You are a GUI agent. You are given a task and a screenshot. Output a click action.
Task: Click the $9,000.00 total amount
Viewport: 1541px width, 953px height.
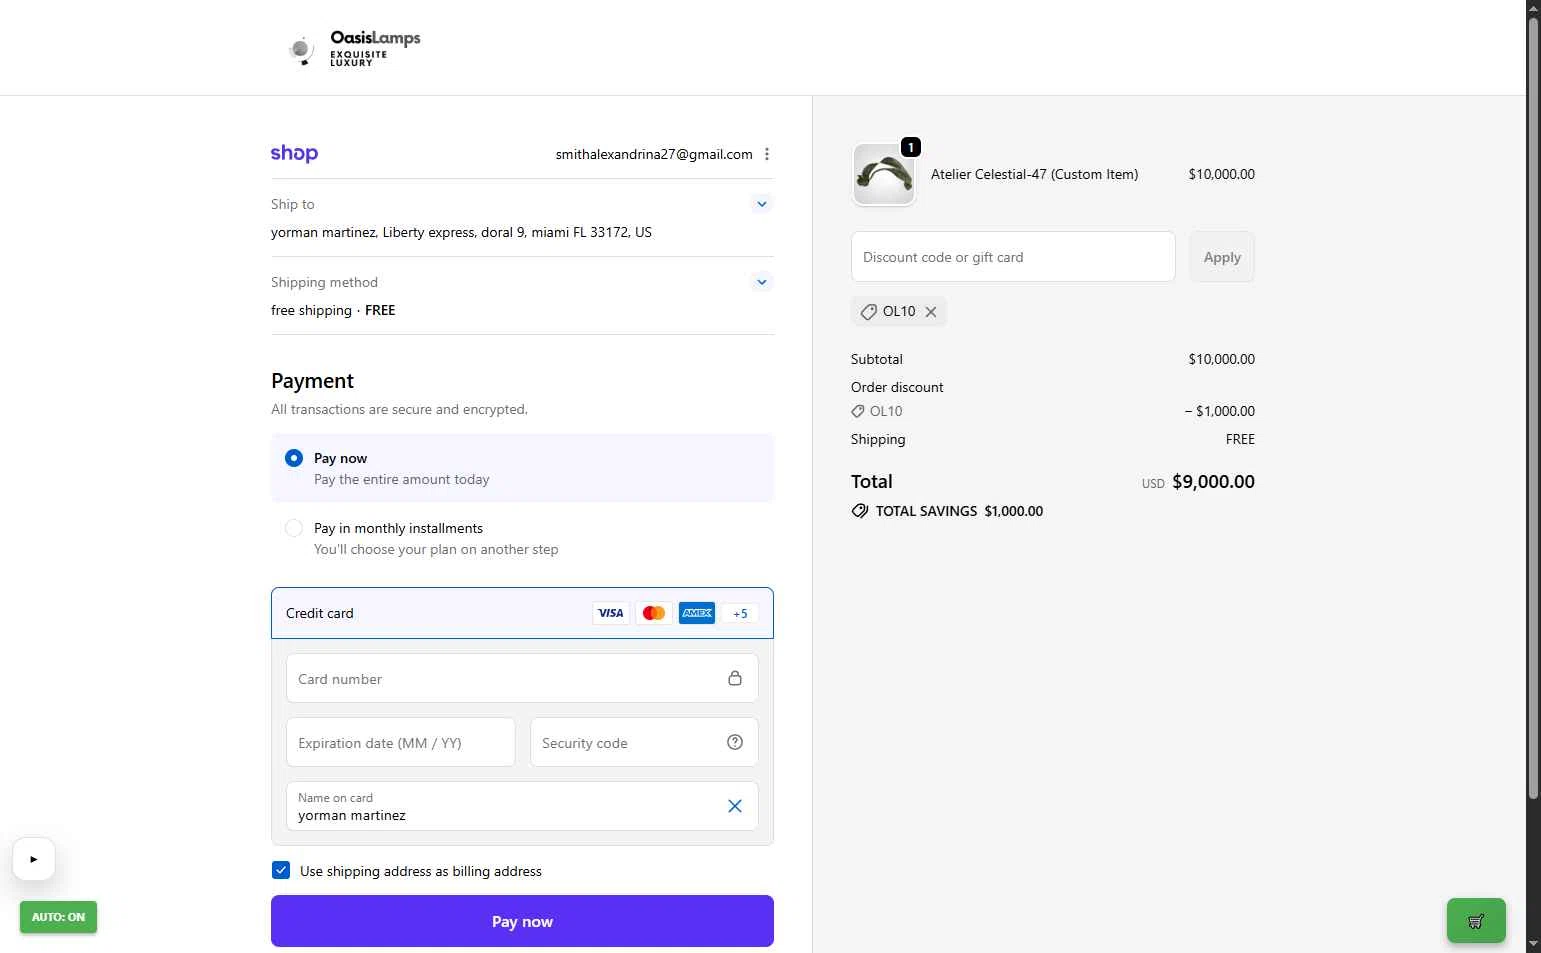[1213, 482]
